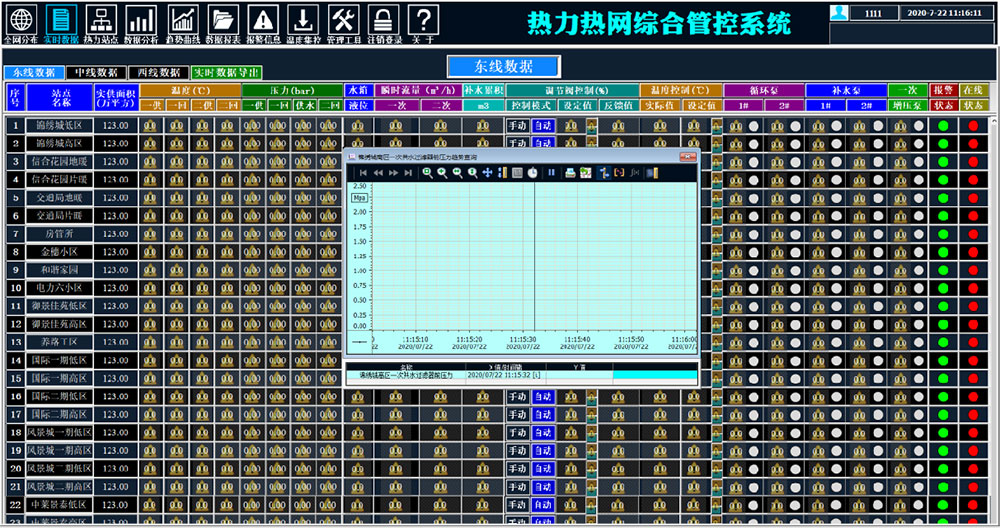Click the green alarm light in row 1
The image size is (1000, 528).
[943, 126]
